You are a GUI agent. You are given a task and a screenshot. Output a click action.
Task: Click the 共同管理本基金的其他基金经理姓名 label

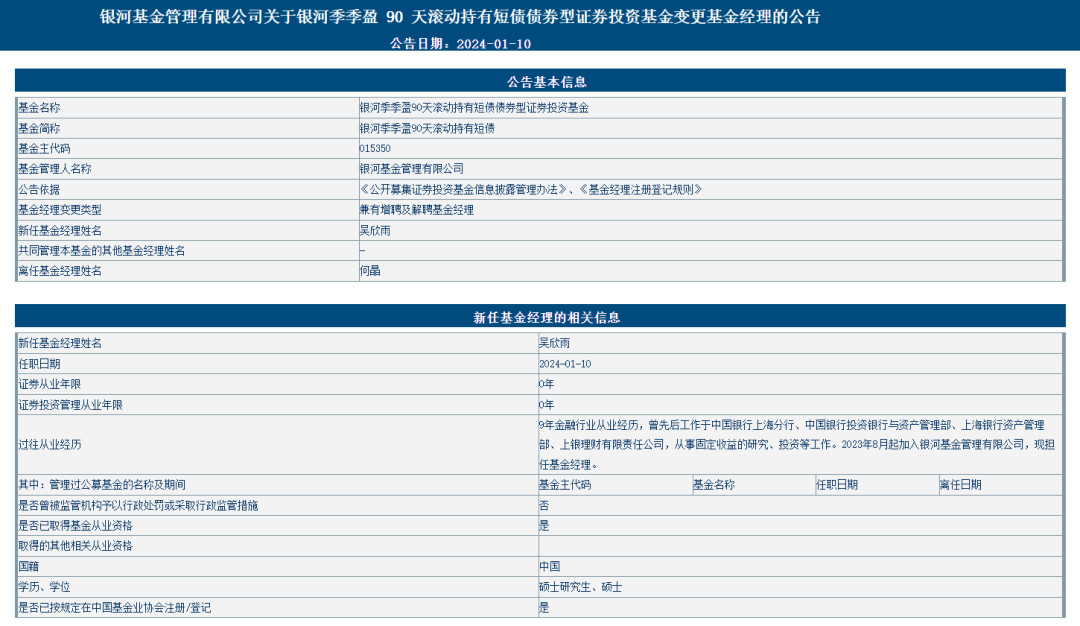101,251
